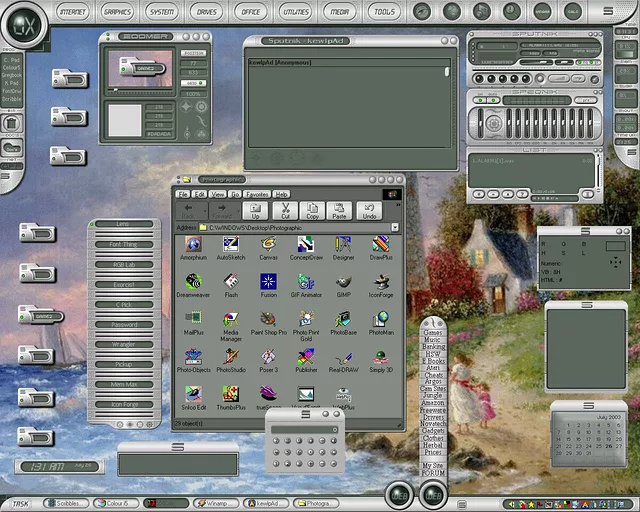Image resolution: width=640 pixels, height=512 pixels.
Task: Open the Poser 3 icon
Action: pos(268,357)
